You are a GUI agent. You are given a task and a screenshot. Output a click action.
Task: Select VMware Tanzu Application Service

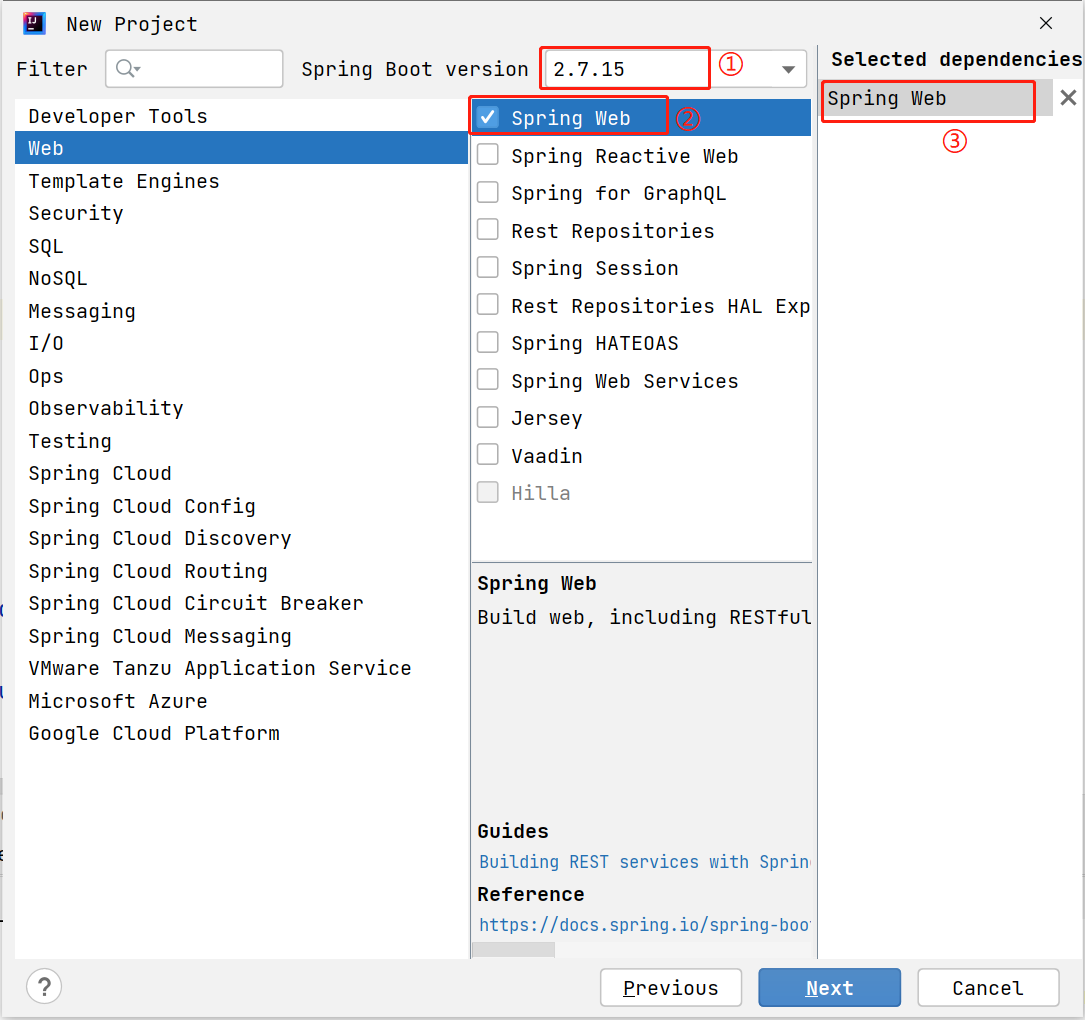pos(241,668)
